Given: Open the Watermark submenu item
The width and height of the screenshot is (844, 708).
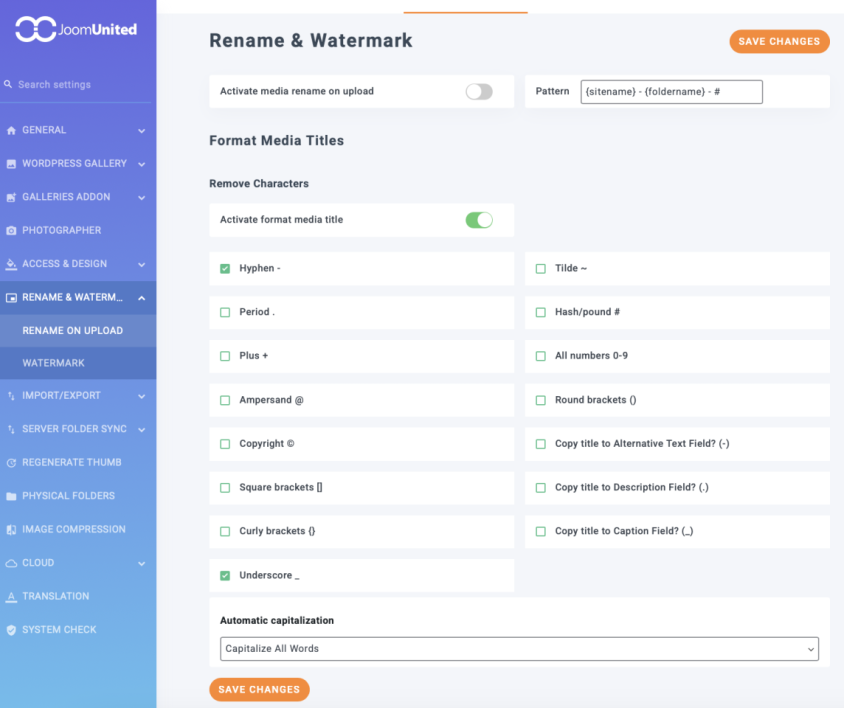Looking at the screenshot, I should click(x=54, y=363).
